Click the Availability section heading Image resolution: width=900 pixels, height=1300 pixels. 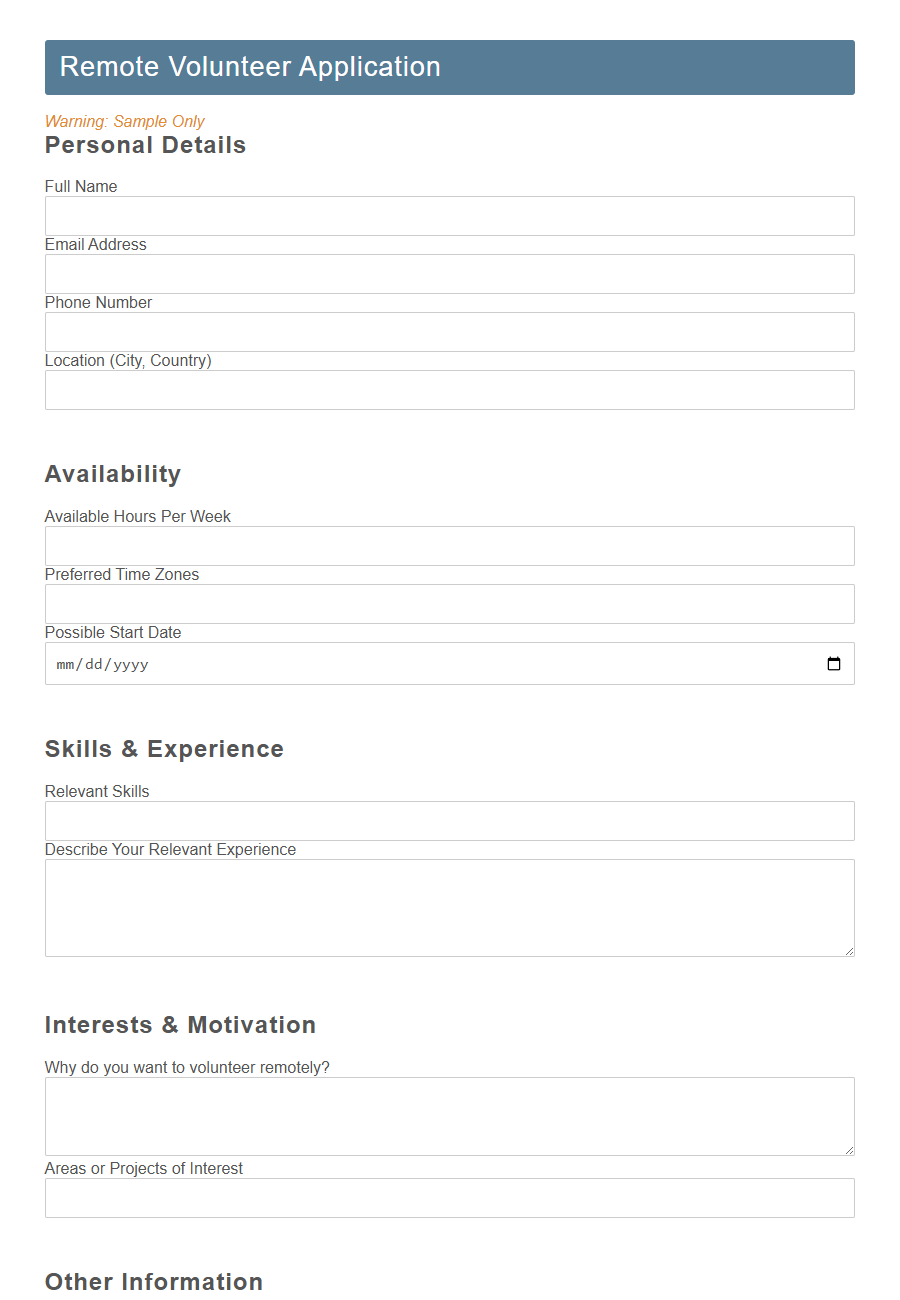tap(112, 474)
